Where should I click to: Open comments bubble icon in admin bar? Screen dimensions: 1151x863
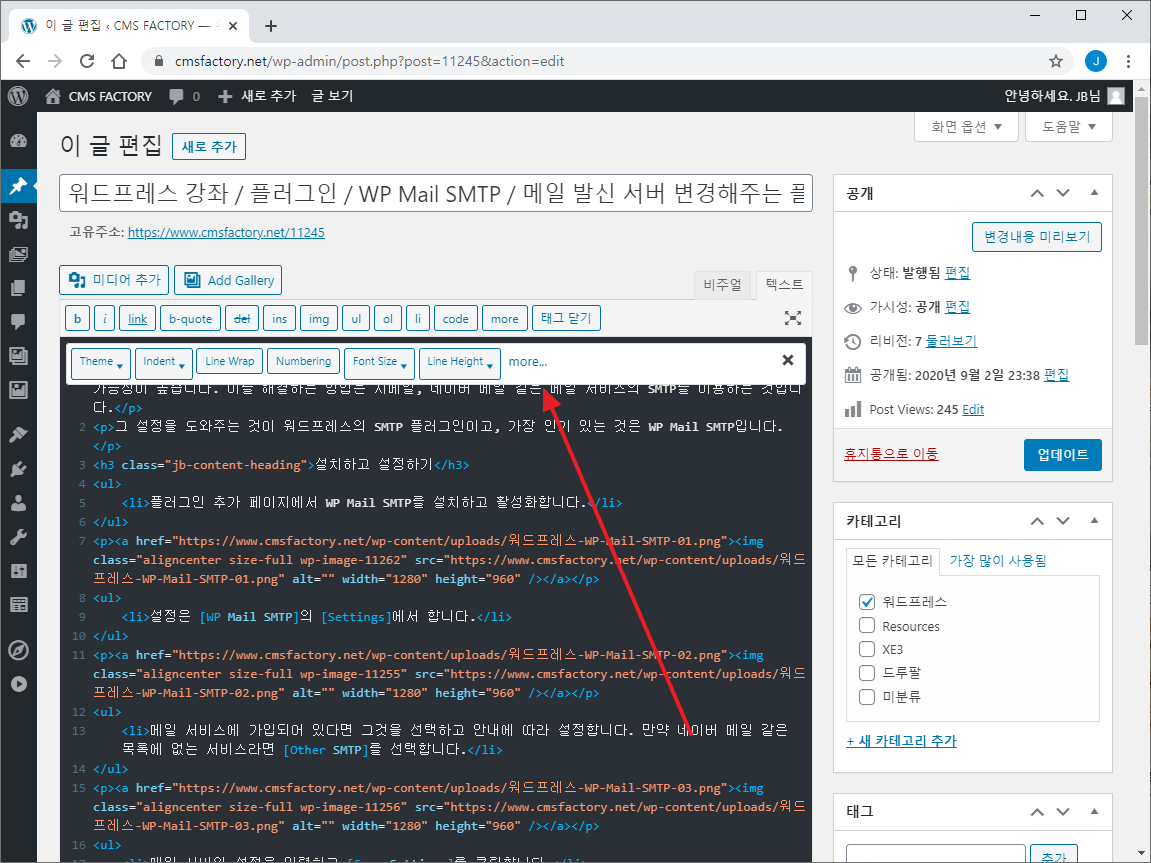pos(176,96)
